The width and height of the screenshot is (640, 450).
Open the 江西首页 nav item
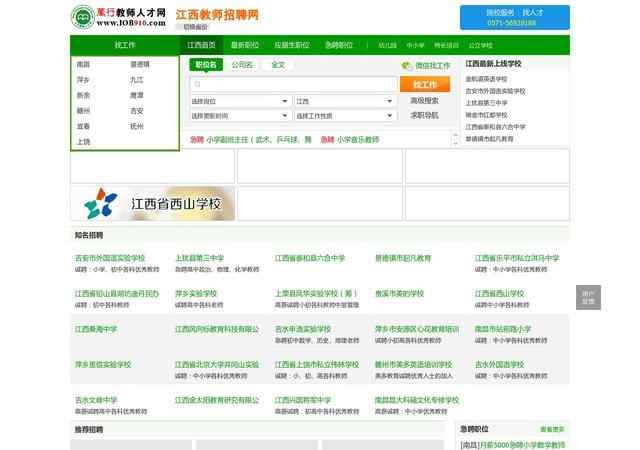click(202, 45)
